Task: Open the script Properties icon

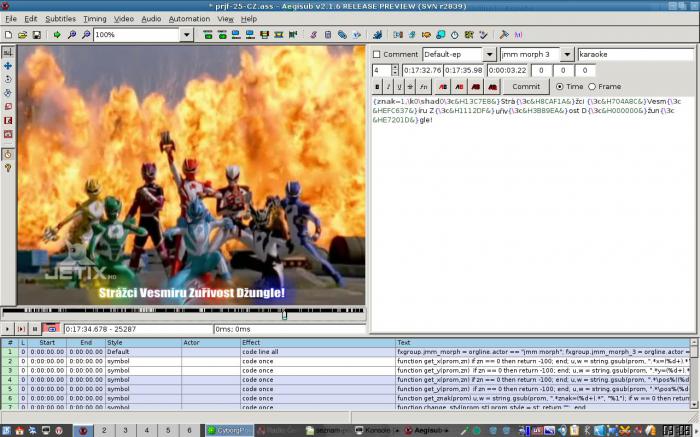Action: click(328, 34)
